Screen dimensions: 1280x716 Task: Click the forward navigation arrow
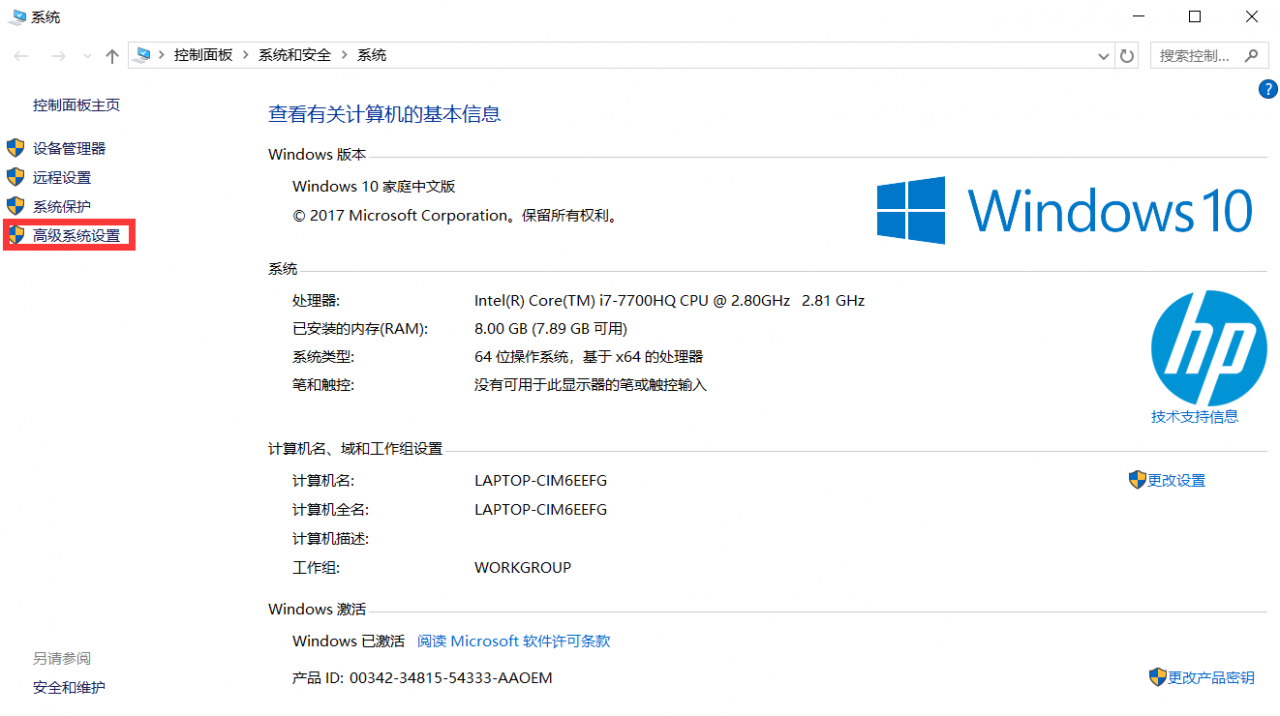coord(57,56)
